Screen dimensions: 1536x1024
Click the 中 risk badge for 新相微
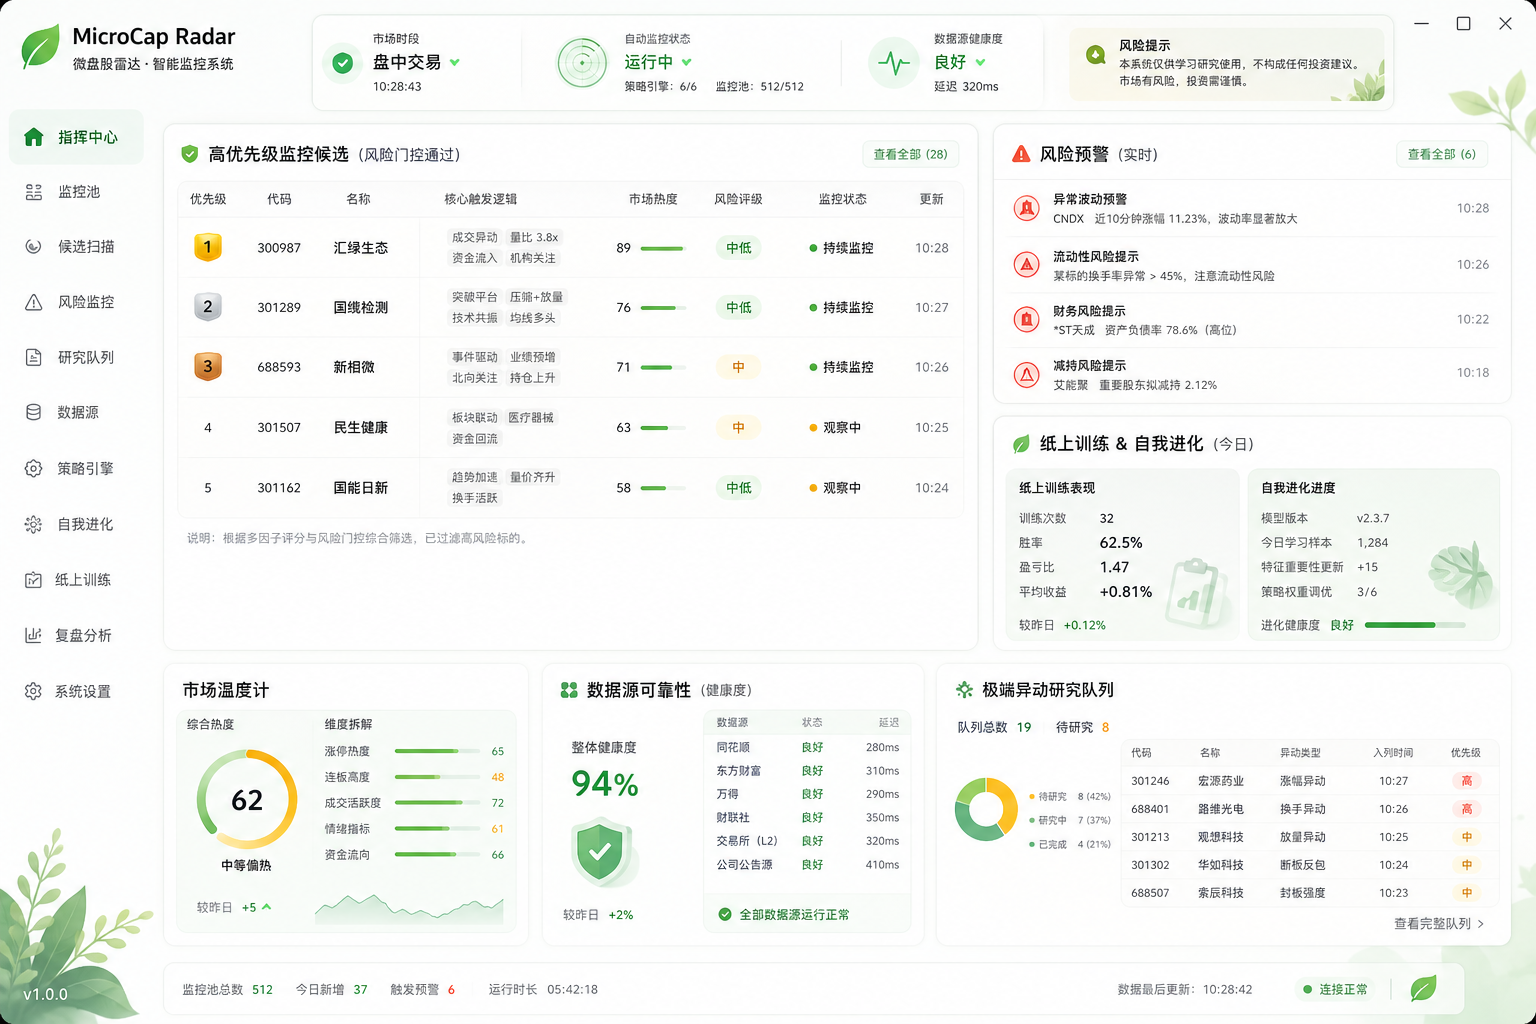[x=738, y=367]
